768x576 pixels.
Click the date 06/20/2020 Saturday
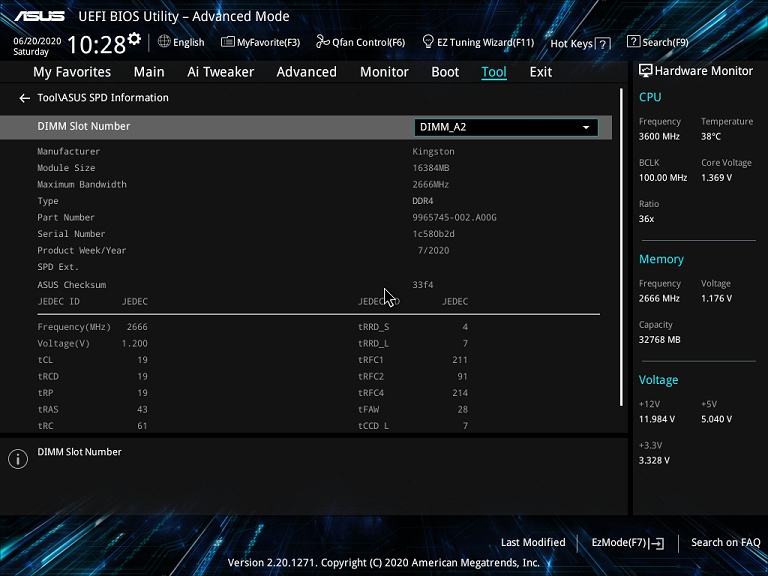click(37, 46)
